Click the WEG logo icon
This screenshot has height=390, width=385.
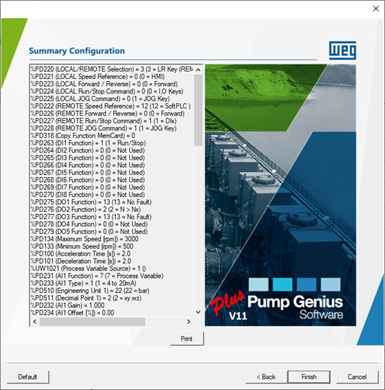(342, 50)
